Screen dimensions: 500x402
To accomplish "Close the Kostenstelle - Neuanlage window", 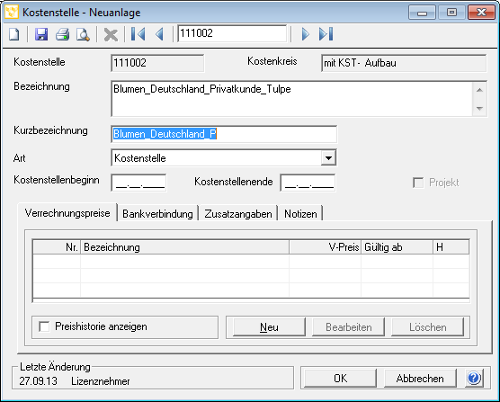I will 481,13.
